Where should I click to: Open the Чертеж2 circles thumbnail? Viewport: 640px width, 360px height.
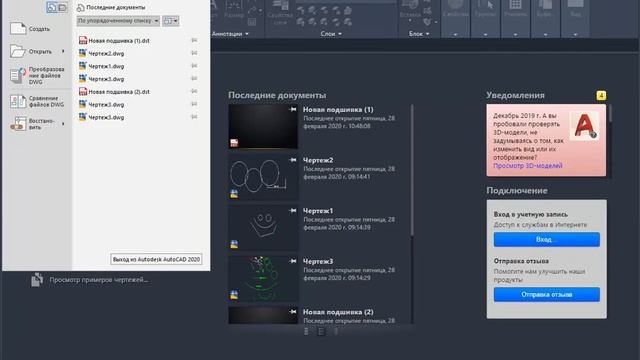263,177
